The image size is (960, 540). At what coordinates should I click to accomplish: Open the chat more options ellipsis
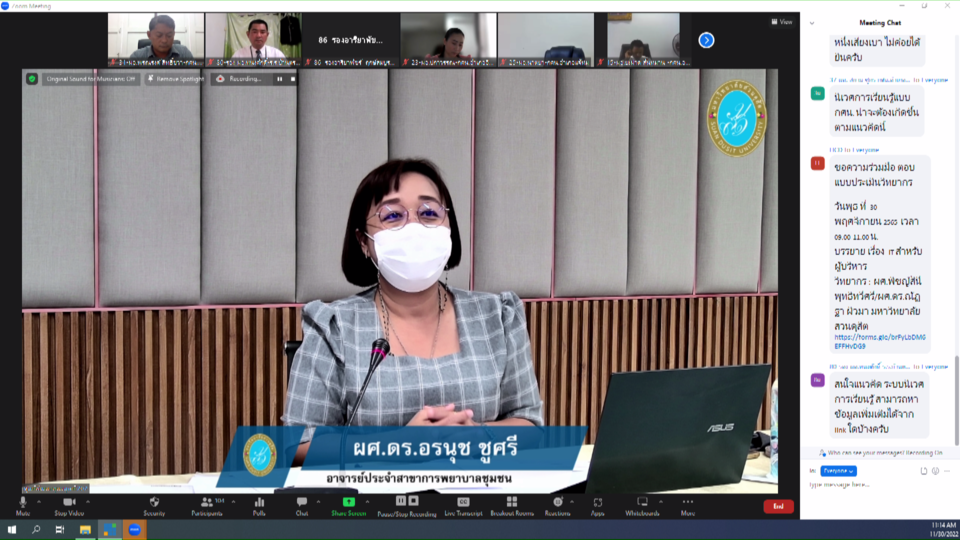point(947,471)
